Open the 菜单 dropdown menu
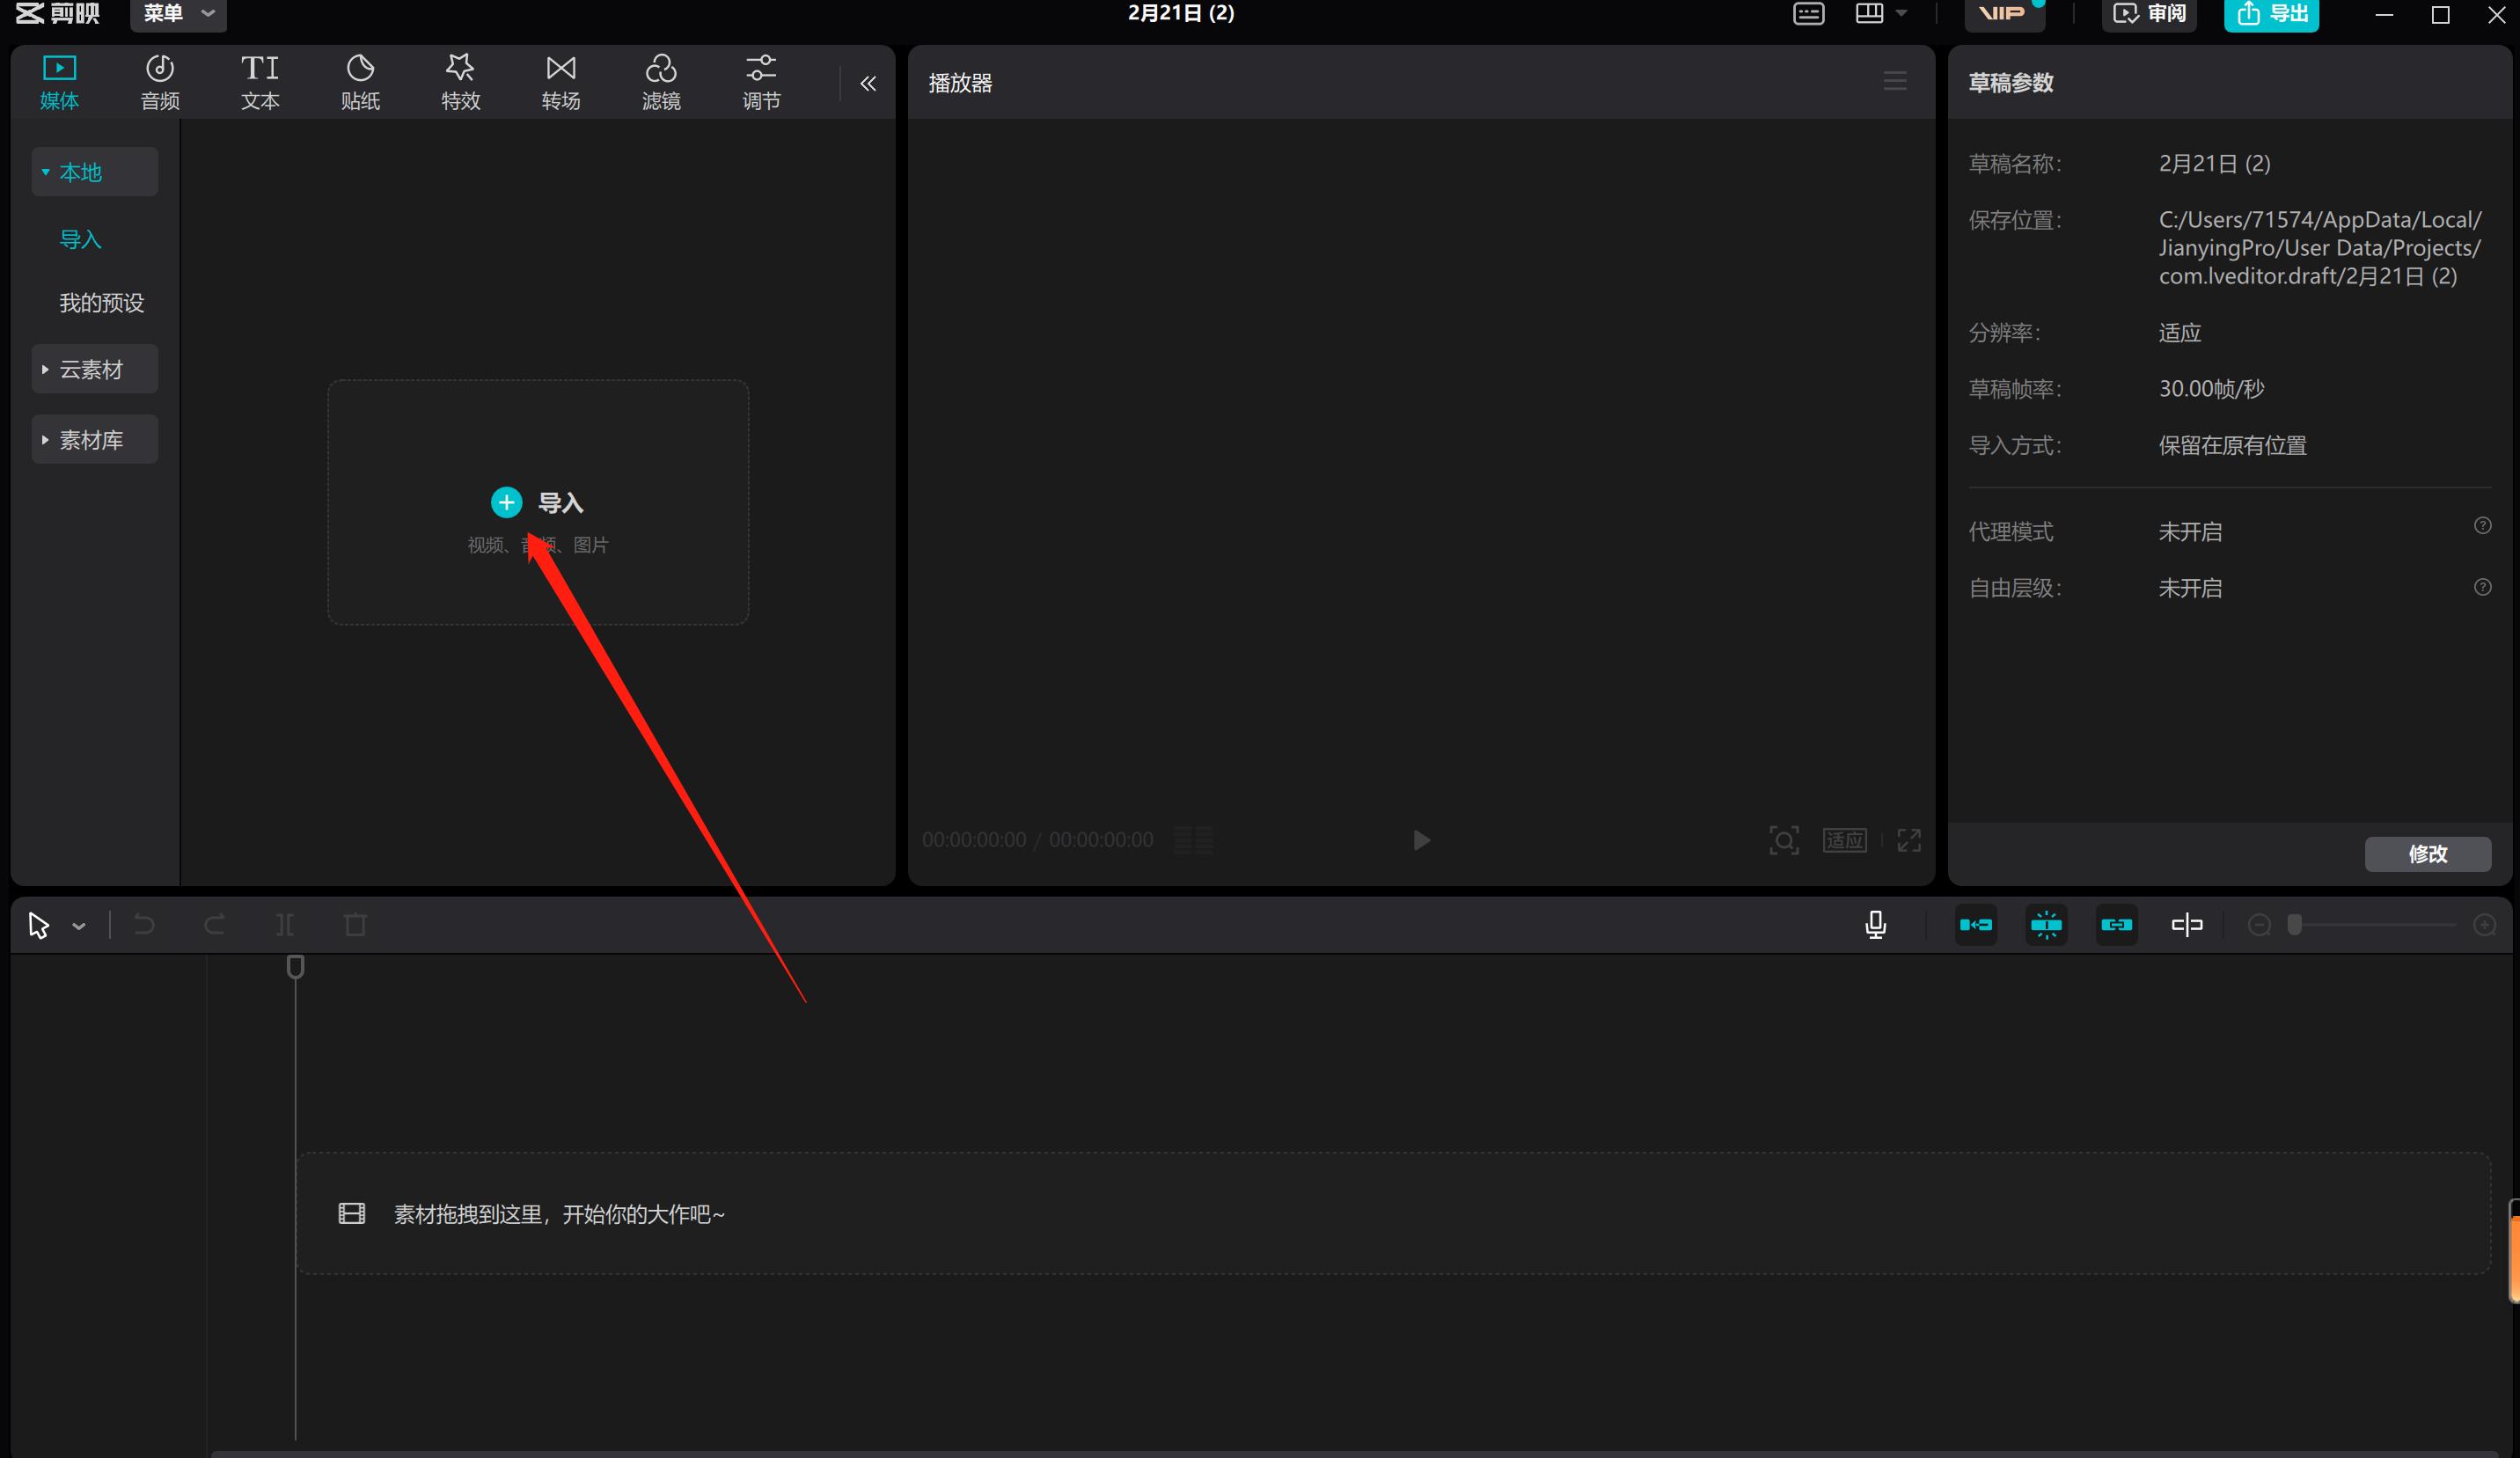 (x=178, y=14)
